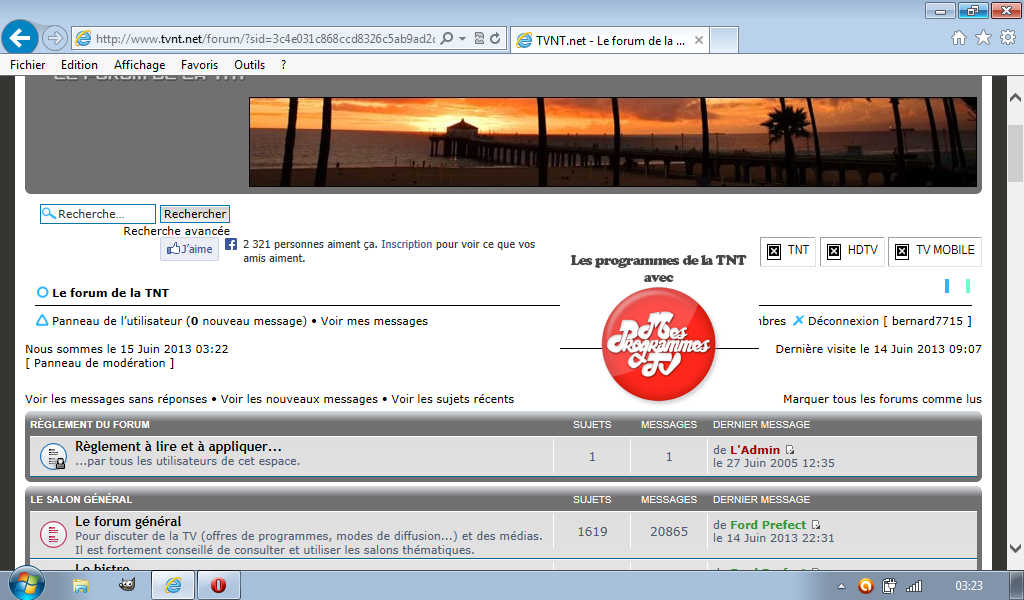
Task: Refresh the page with reload icon
Action: tap(496, 39)
